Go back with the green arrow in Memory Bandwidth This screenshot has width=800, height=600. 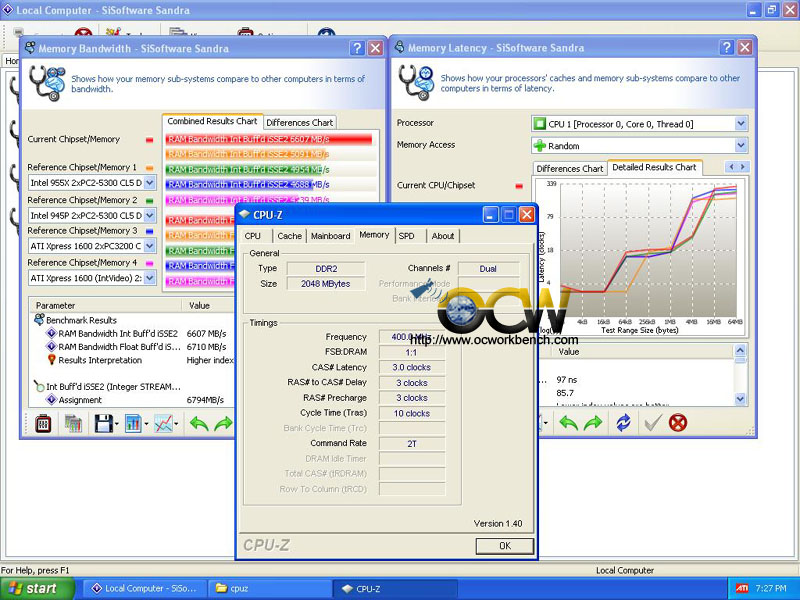click(198, 423)
